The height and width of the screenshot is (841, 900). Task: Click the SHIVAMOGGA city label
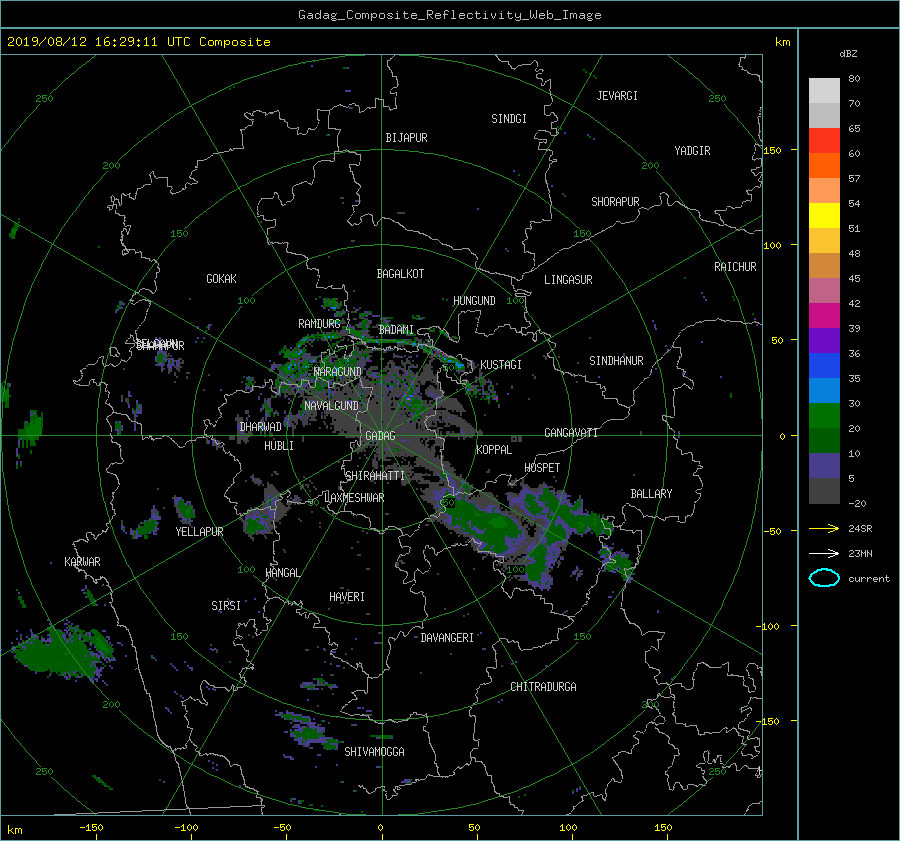(x=374, y=751)
